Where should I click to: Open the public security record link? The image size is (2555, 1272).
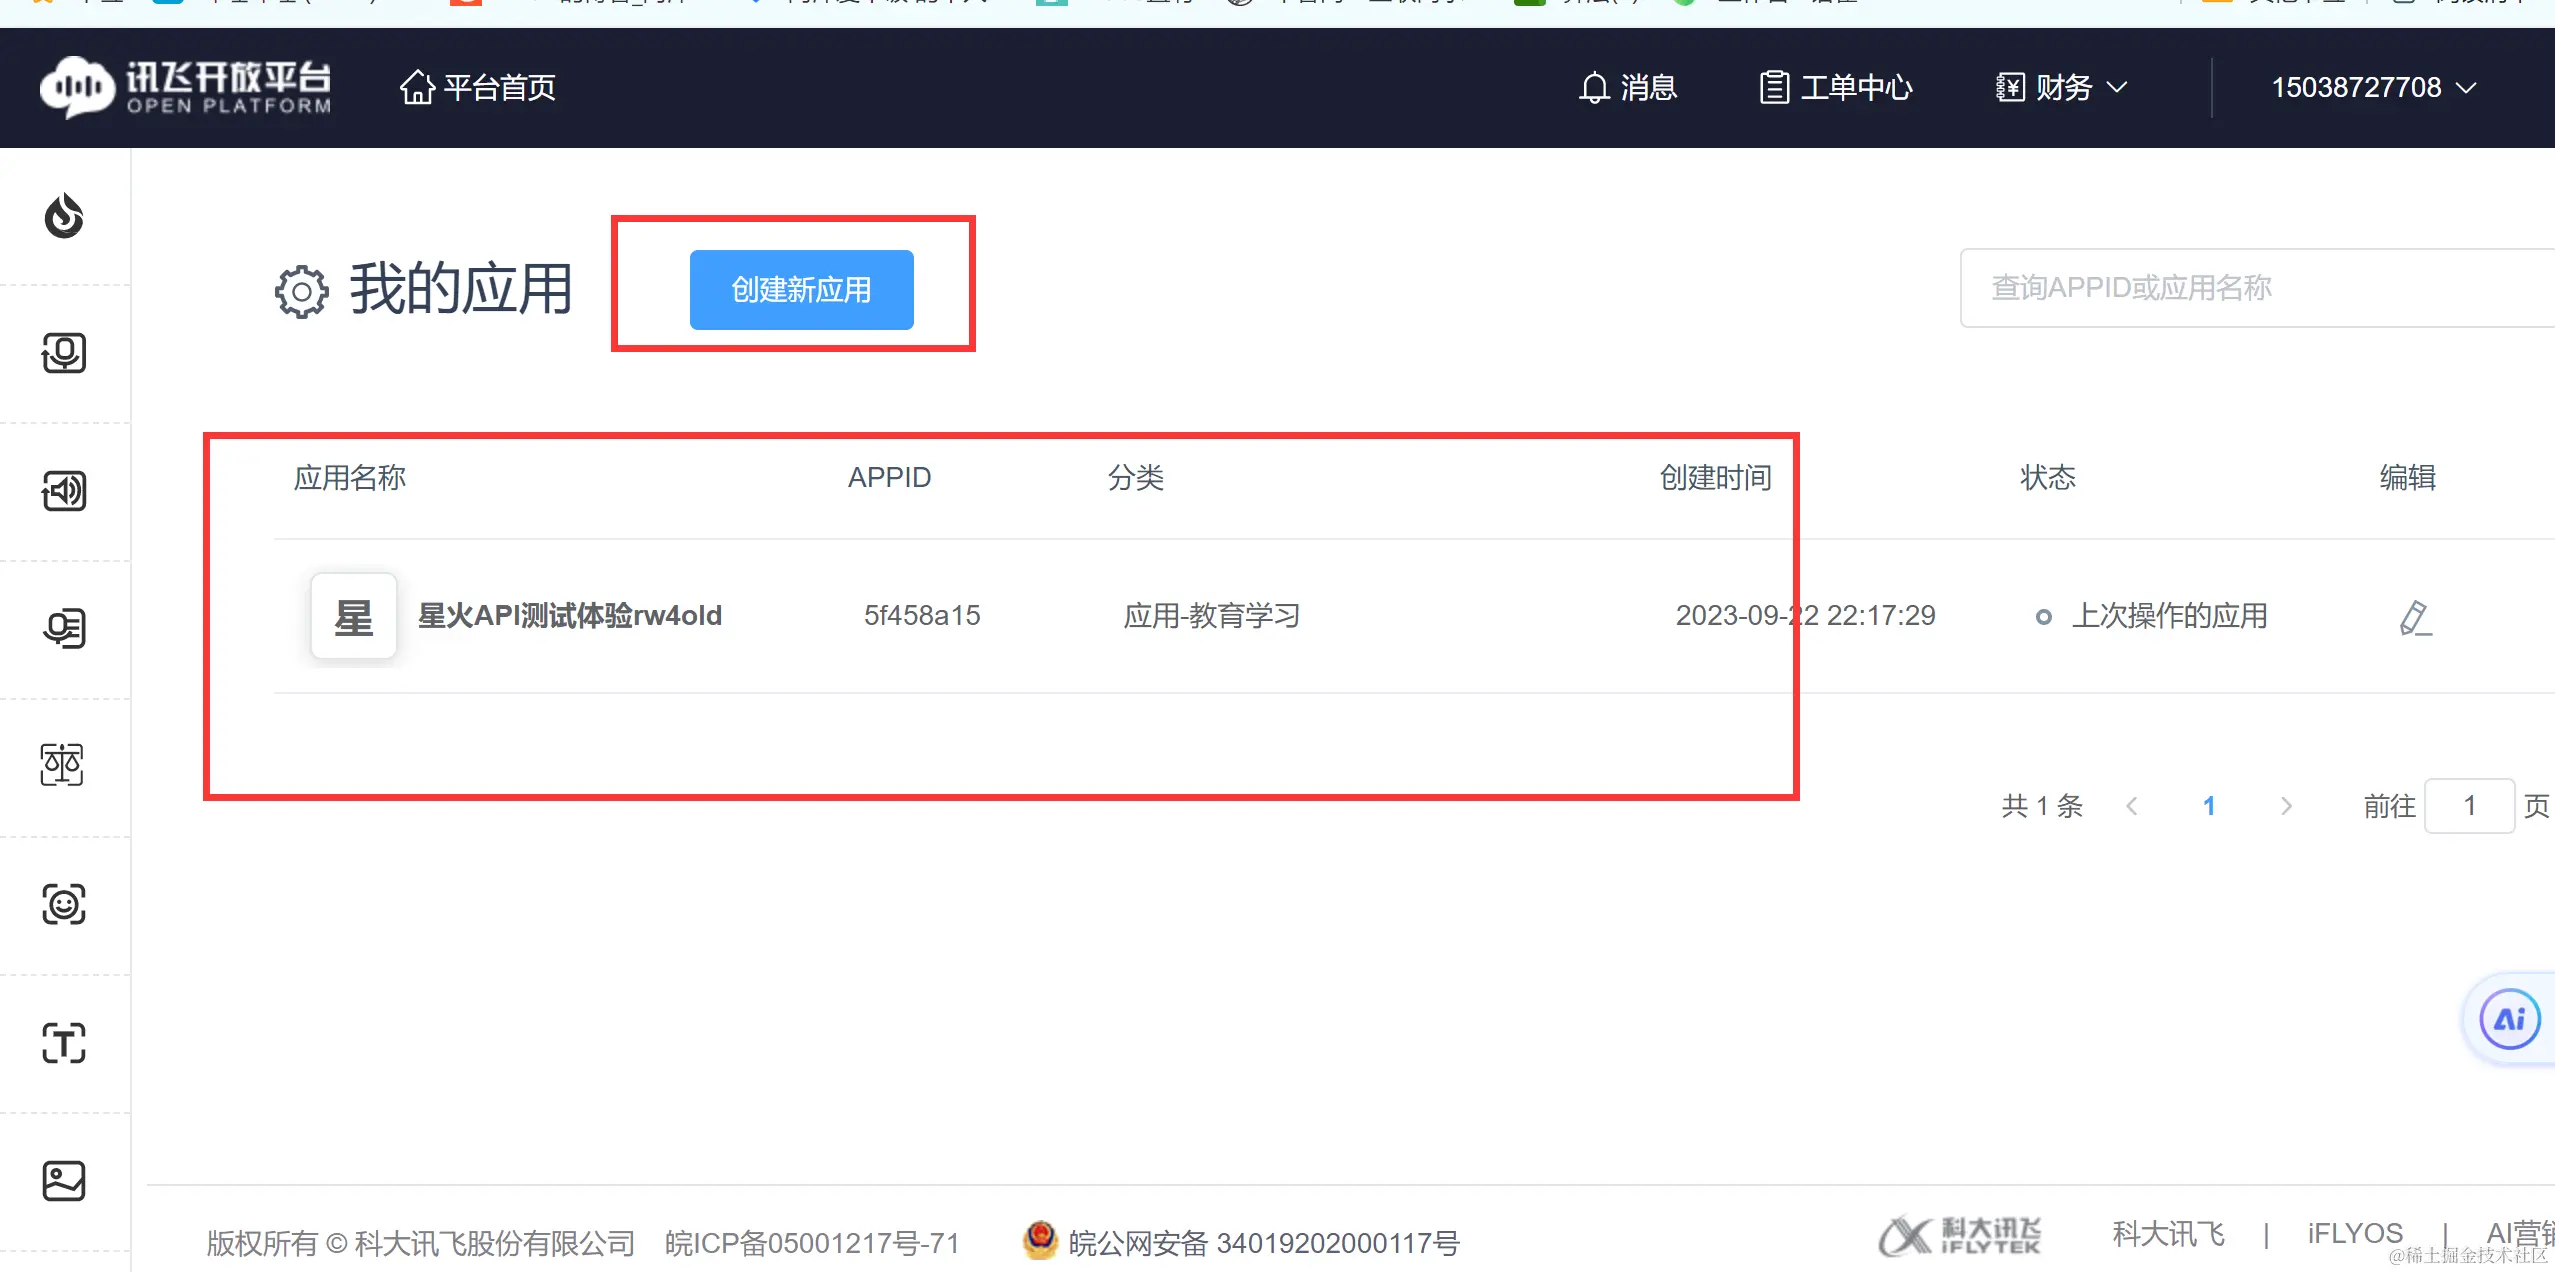click(x=1264, y=1243)
